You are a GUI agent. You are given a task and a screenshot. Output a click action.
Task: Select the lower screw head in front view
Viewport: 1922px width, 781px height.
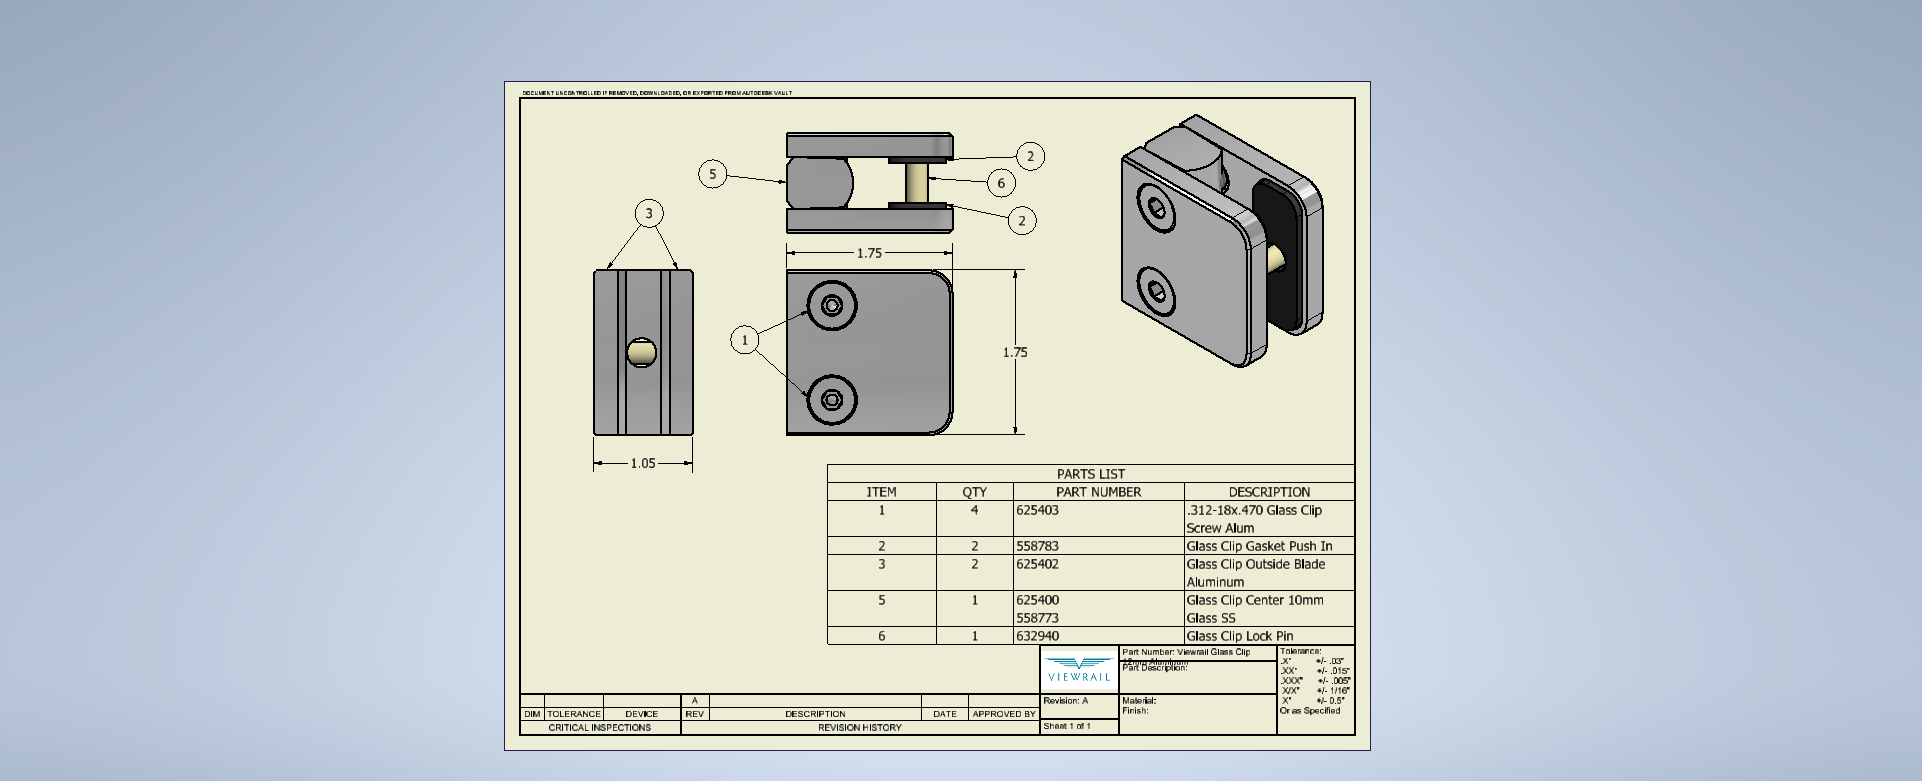832,400
